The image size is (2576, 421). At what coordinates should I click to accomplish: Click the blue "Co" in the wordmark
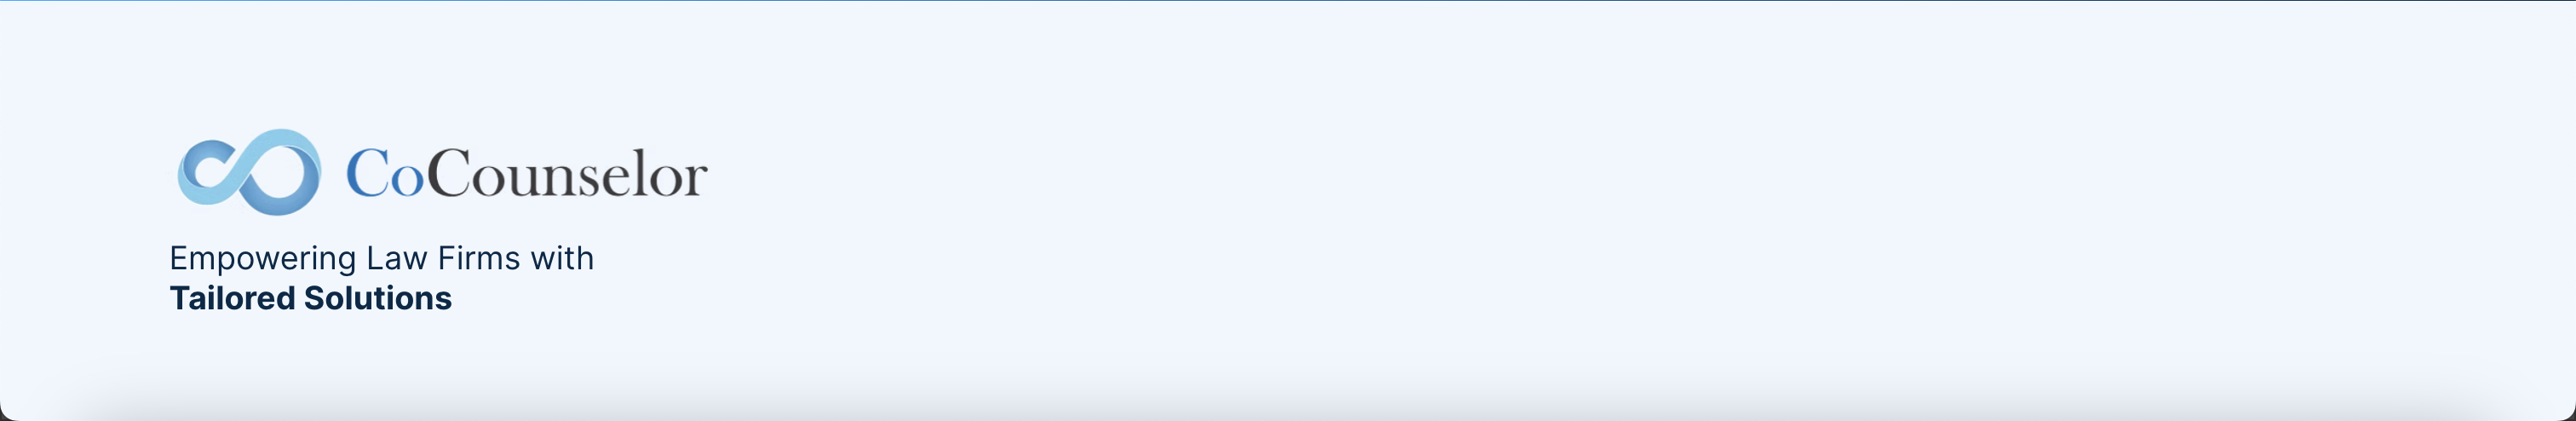(x=385, y=174)
